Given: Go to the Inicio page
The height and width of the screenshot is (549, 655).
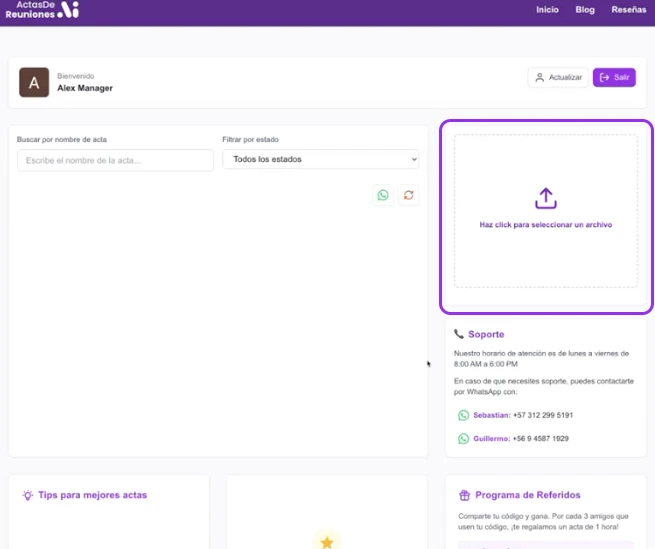Looking at the screenshot, I should click(x=547, y=10).
